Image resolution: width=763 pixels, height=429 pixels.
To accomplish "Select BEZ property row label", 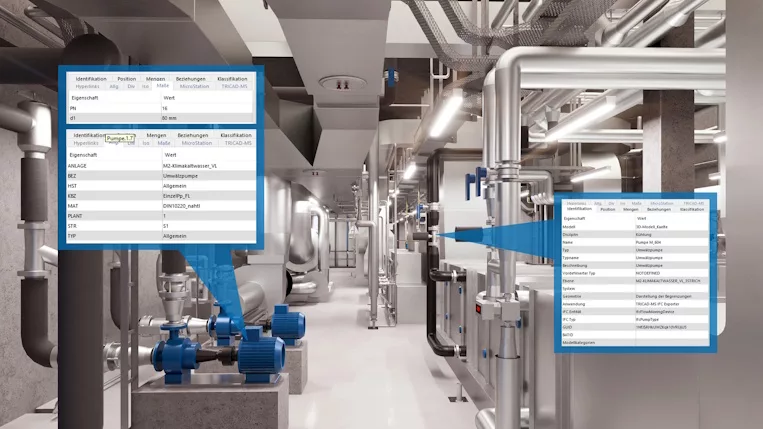I will tap(72, 176).
